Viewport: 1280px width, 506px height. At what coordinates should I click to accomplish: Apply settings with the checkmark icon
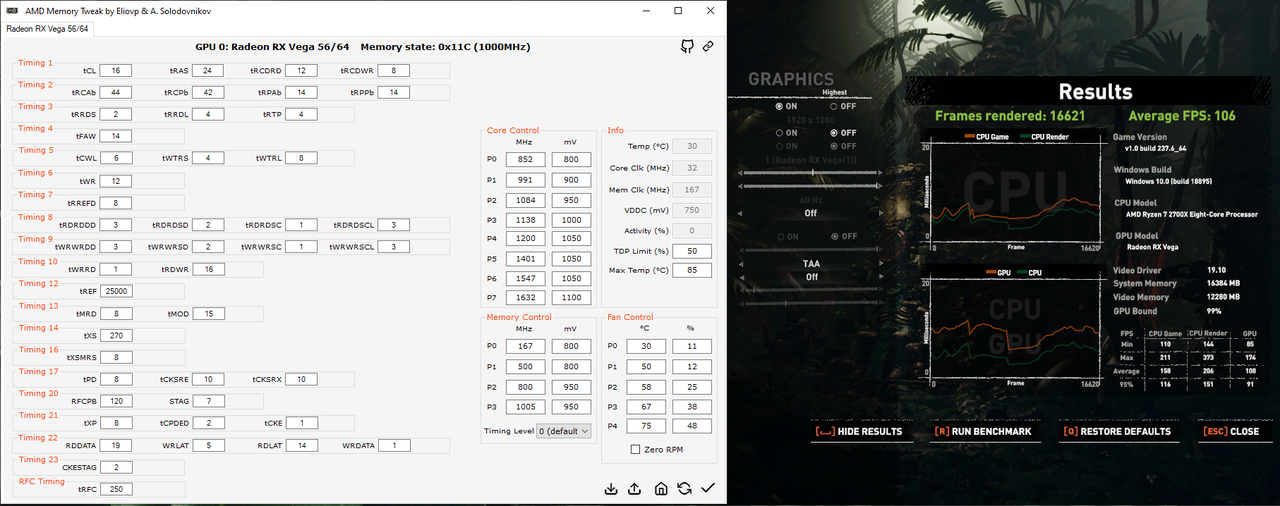click(x=708, y=488)
